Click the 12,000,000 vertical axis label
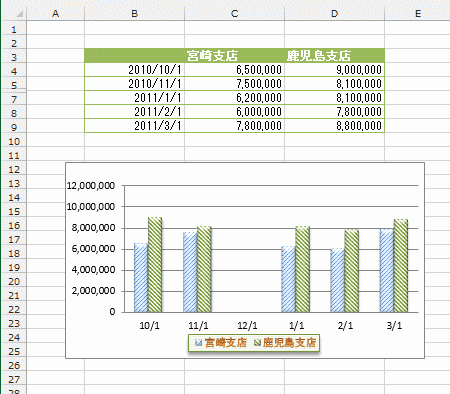The width and height of the screenshot is (450, 394). click(91, 186)
